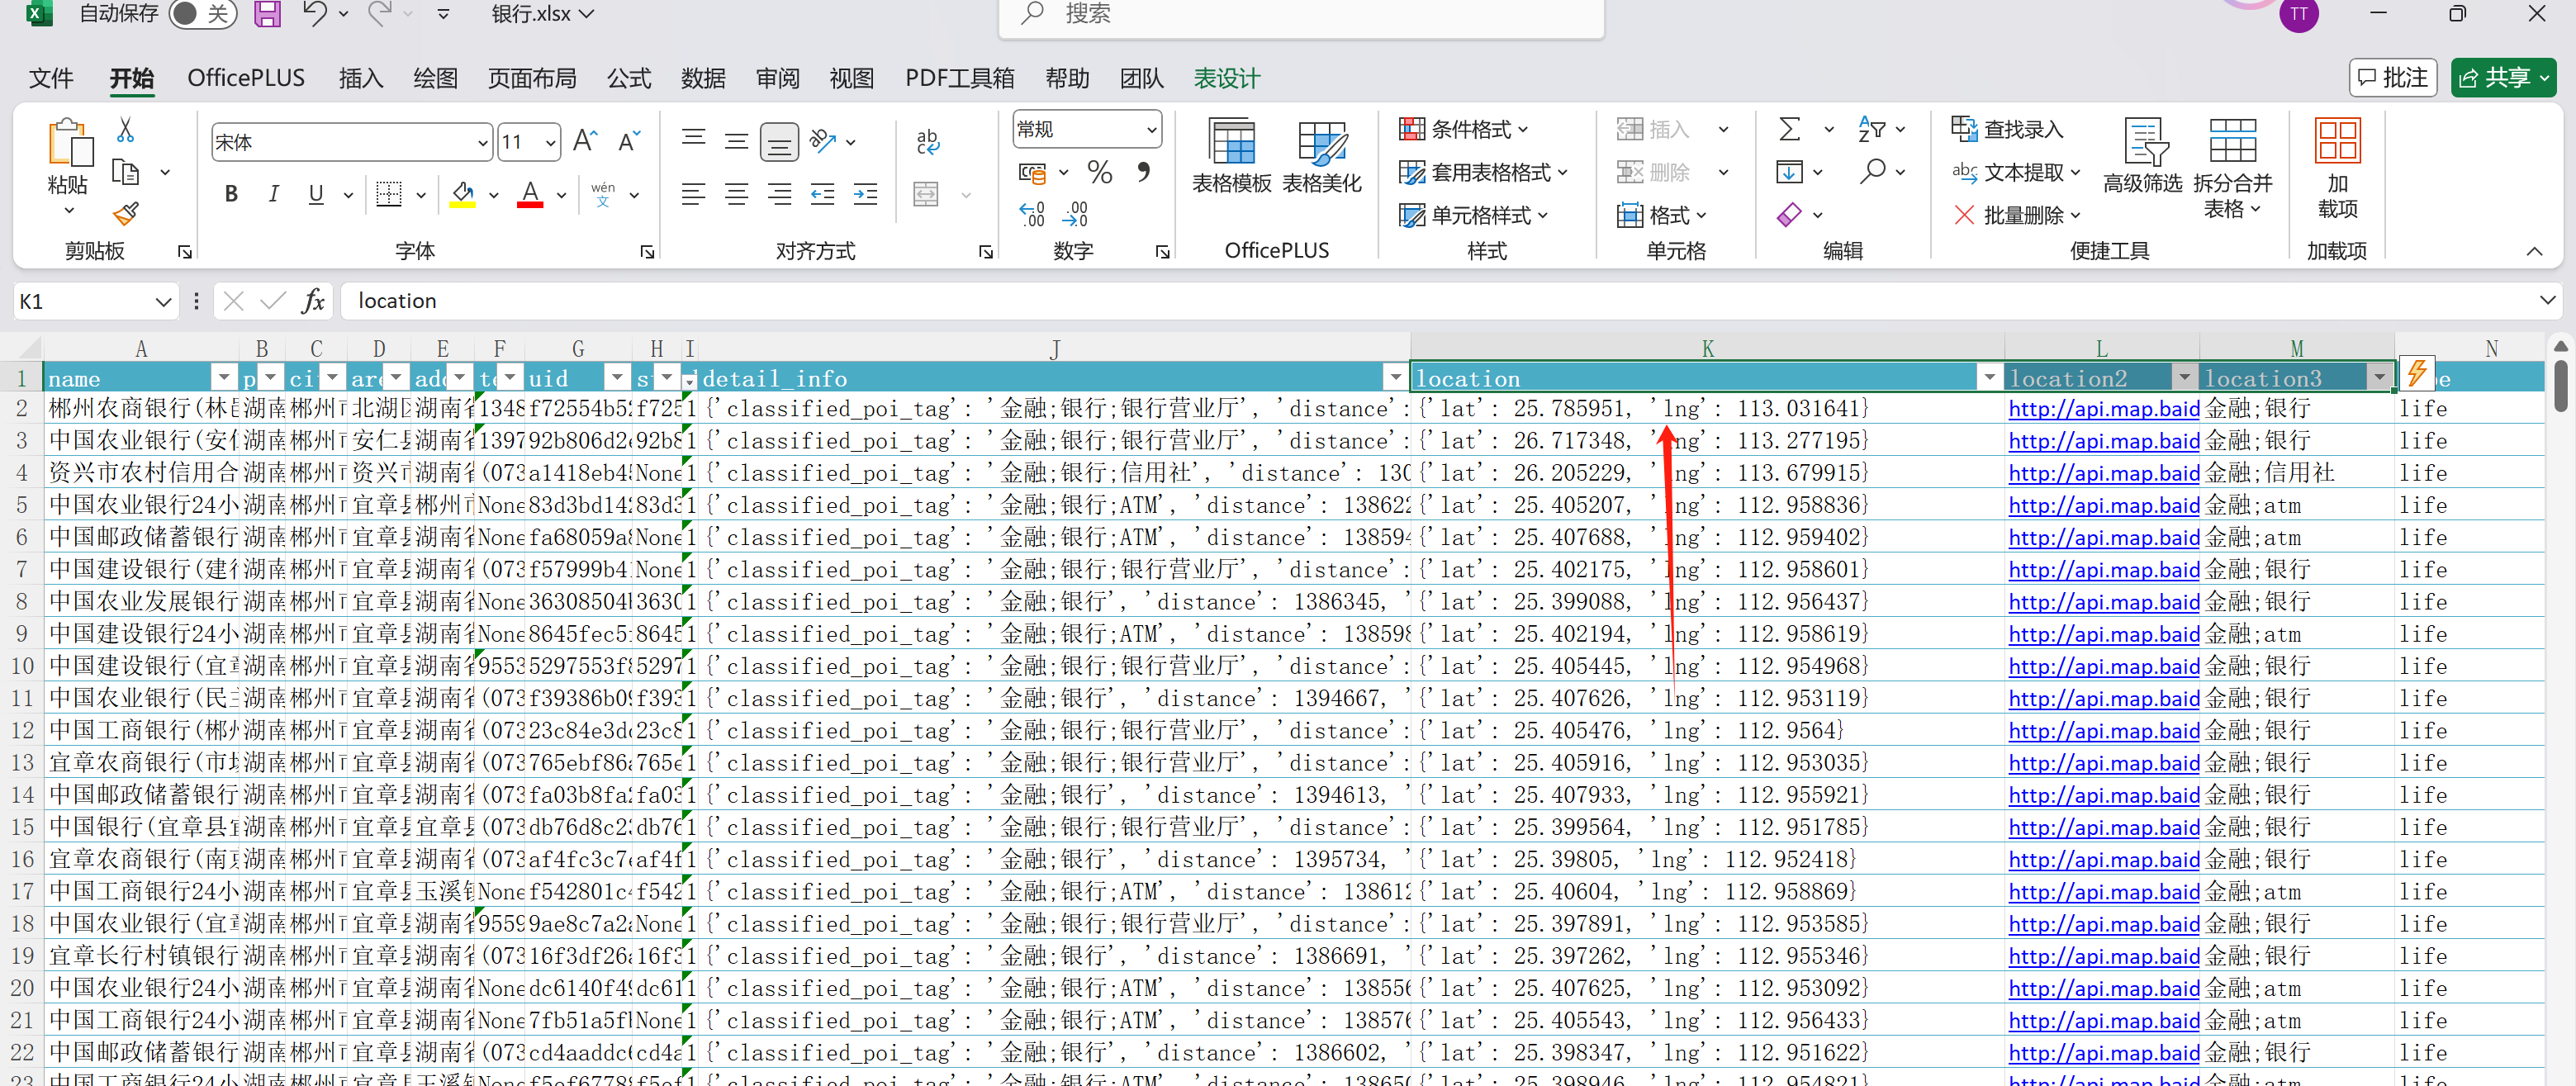Image resolution: width=2576 pixels, height=1086 pixels.
Task: Switch to OfficePLUS tab
Action: click(x=246, y=78)
